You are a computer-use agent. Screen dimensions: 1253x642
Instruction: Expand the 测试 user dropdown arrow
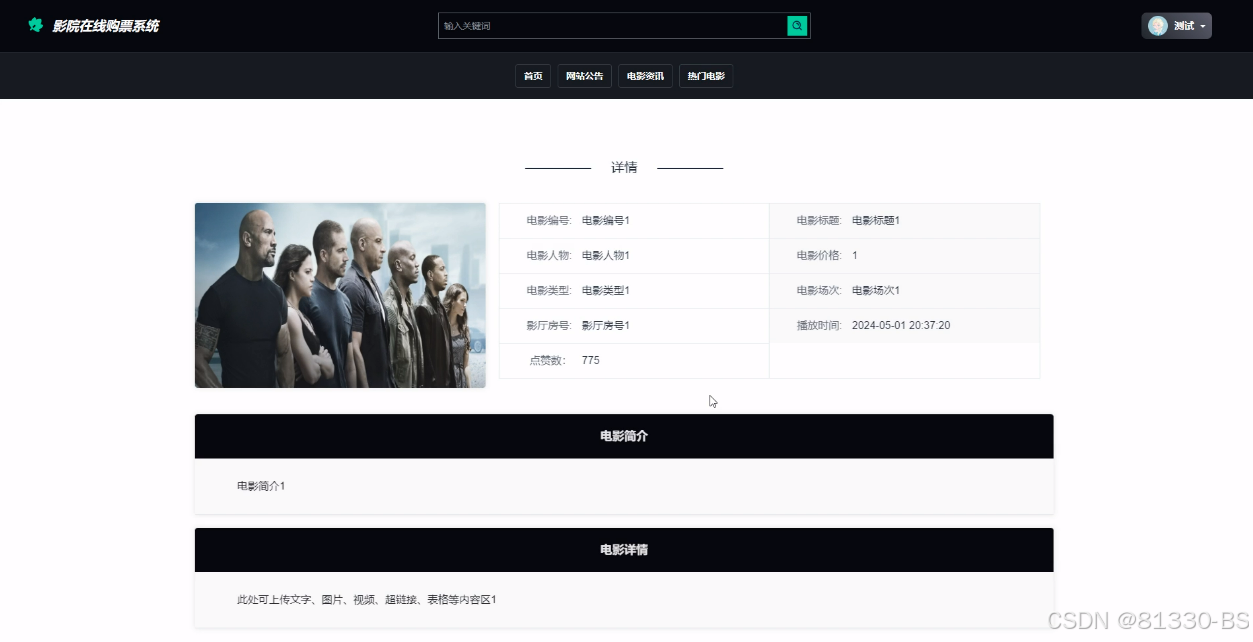tap(1202, 26)
